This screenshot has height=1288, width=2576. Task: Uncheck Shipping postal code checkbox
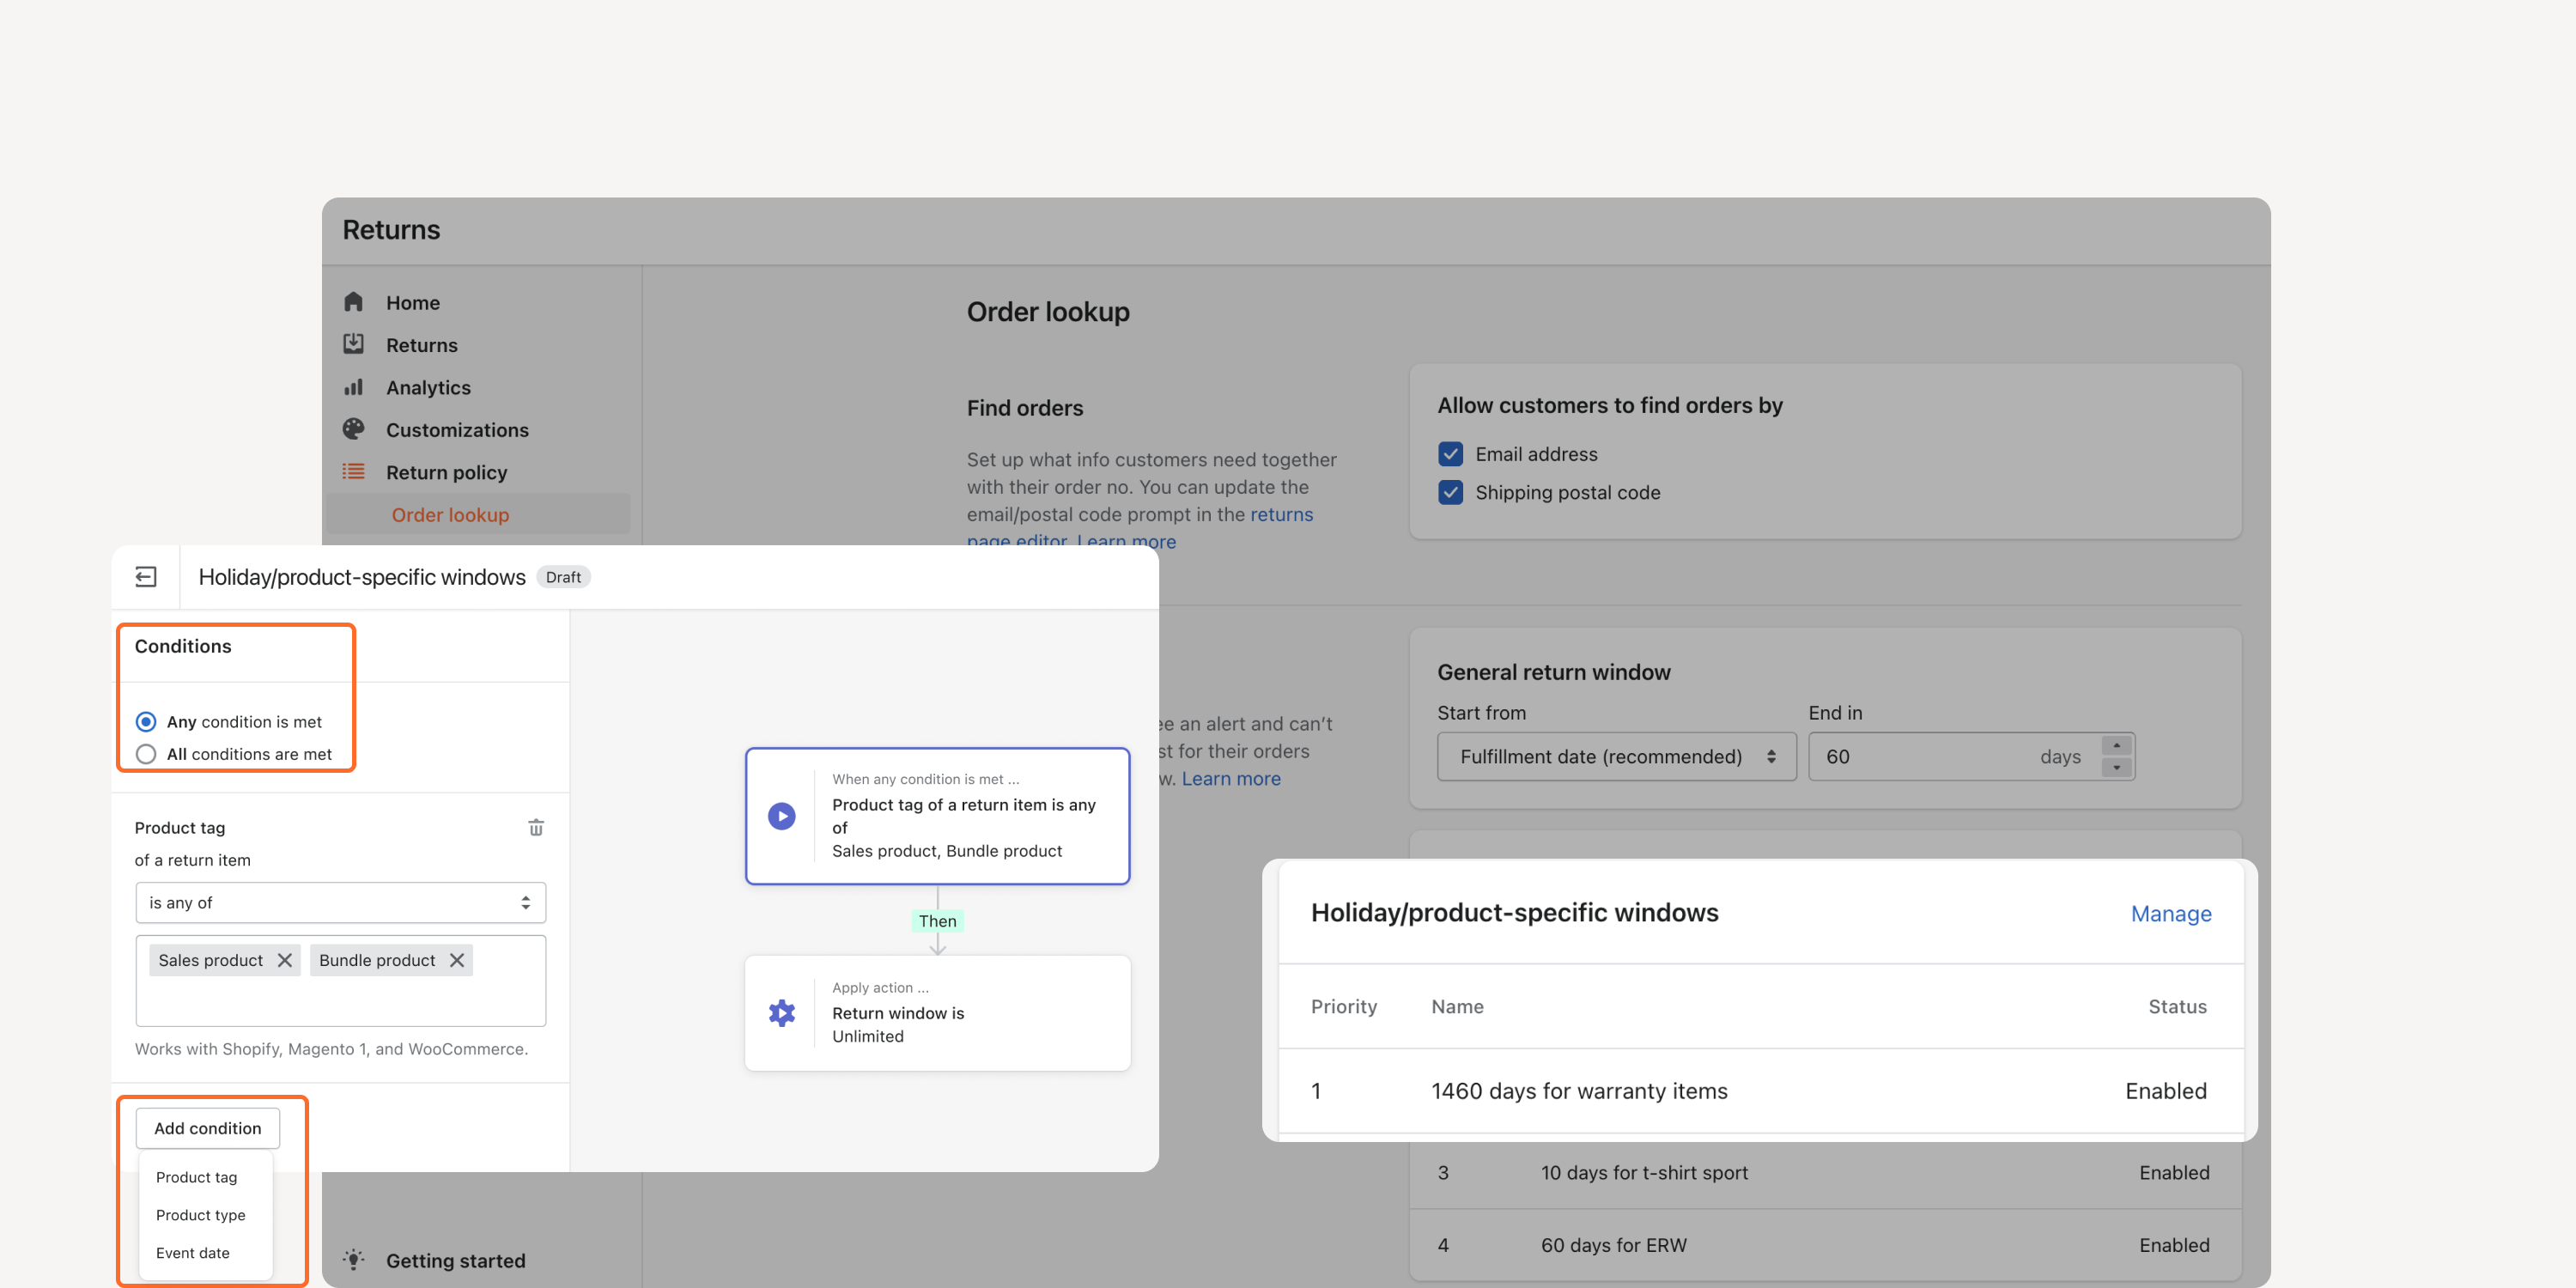pyautogui.click(x=1450, y=492)
